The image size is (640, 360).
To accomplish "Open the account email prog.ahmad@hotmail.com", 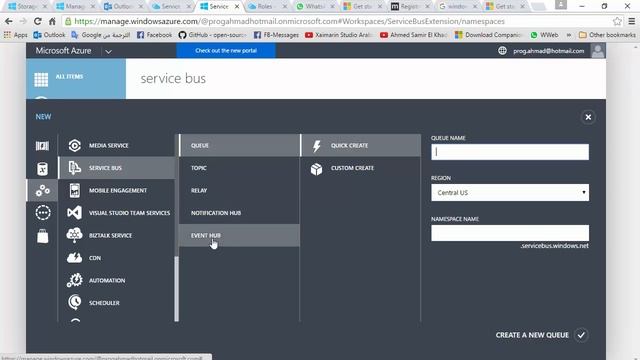I will tap(549, 51).
